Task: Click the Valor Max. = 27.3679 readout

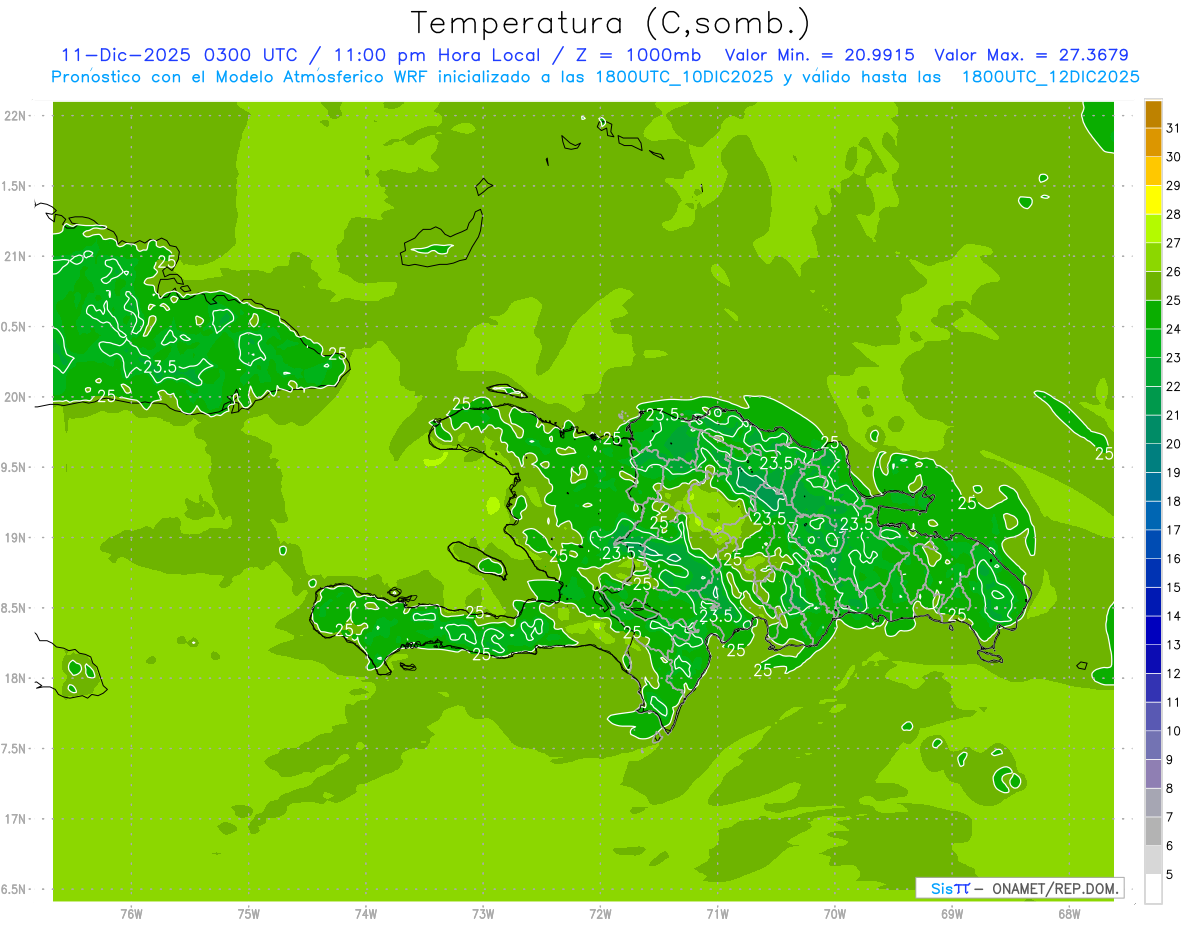Action: pos(1031,55)
